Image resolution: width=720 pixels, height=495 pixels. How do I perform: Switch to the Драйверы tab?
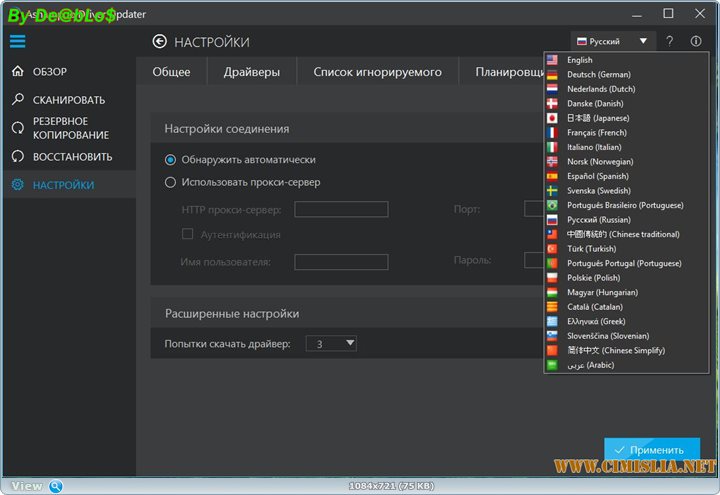coord(251,72)
